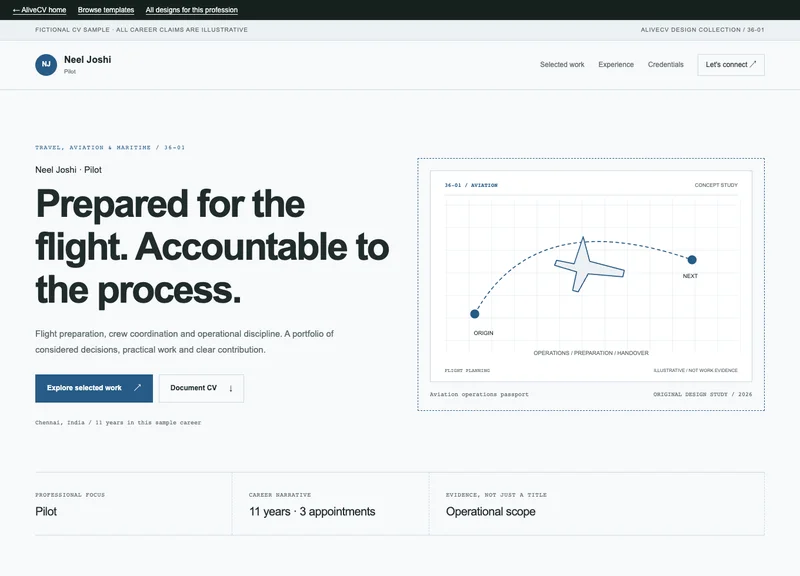
Task: Click 'PROFESSIONAL FOCUS' label
Action: 70,495
